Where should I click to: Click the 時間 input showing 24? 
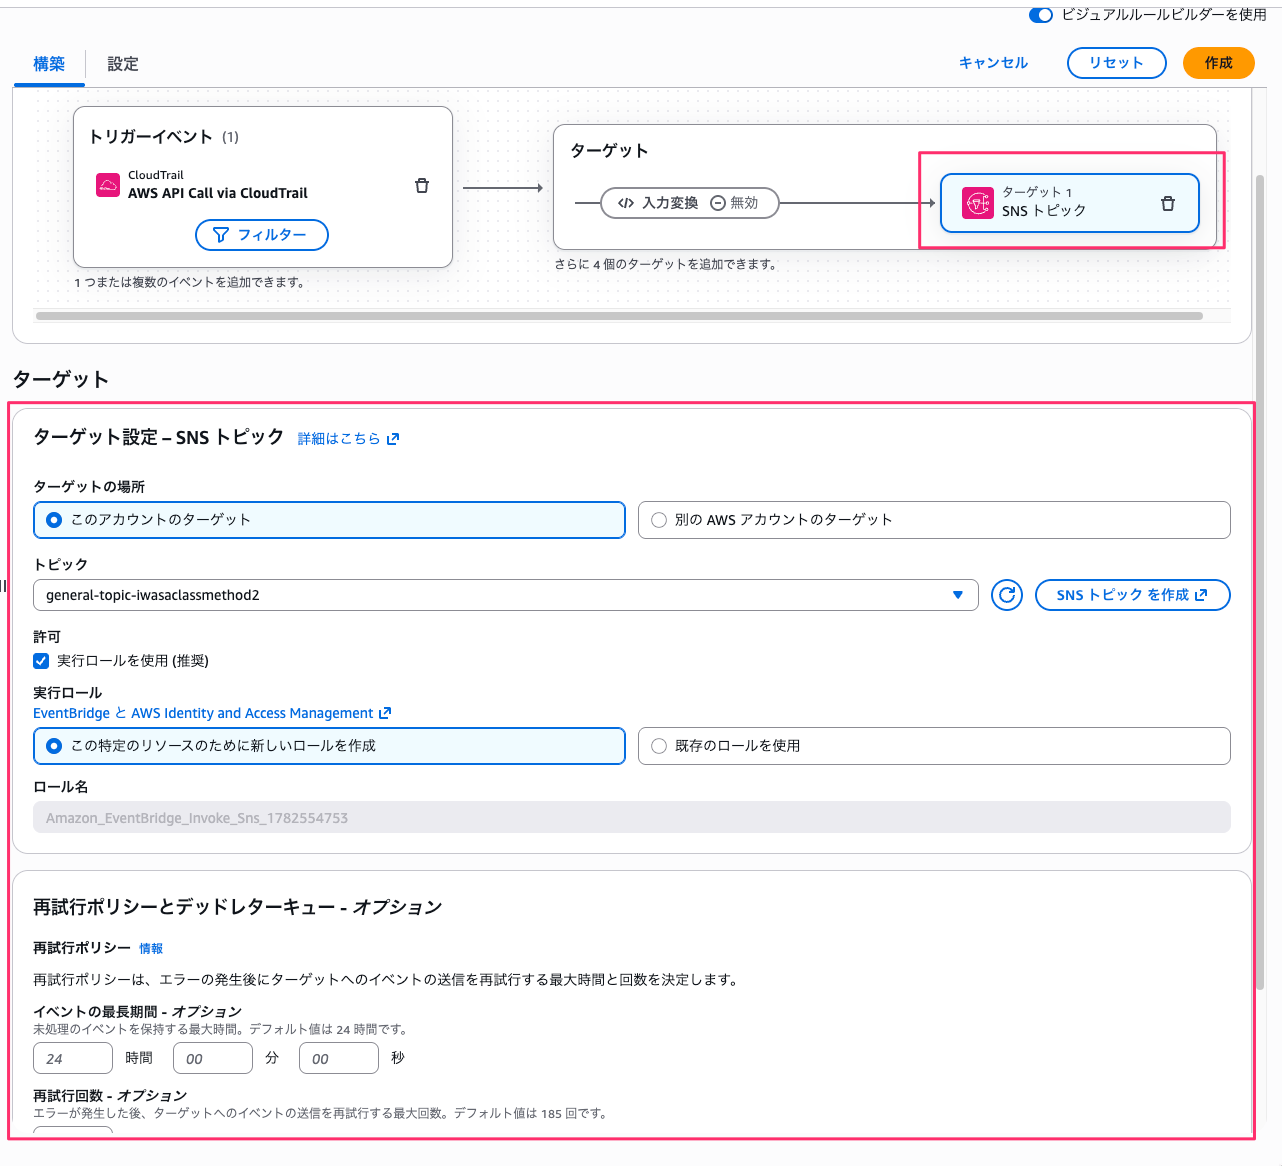(x=72, y=1057)
